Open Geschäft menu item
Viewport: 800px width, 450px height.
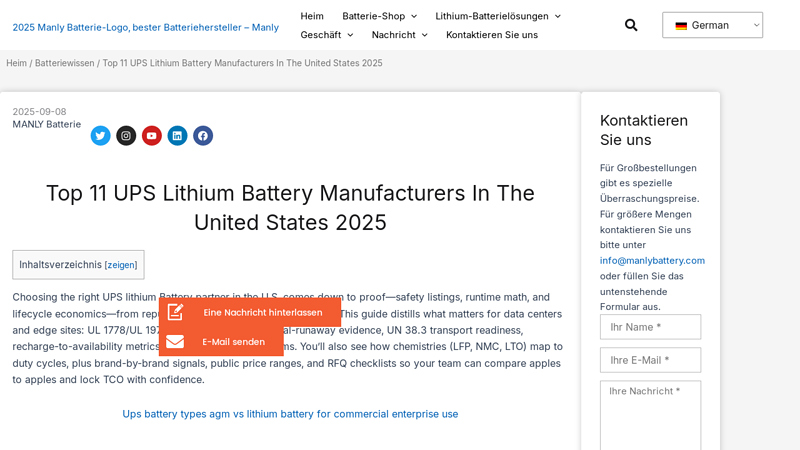tap(320, 35)
